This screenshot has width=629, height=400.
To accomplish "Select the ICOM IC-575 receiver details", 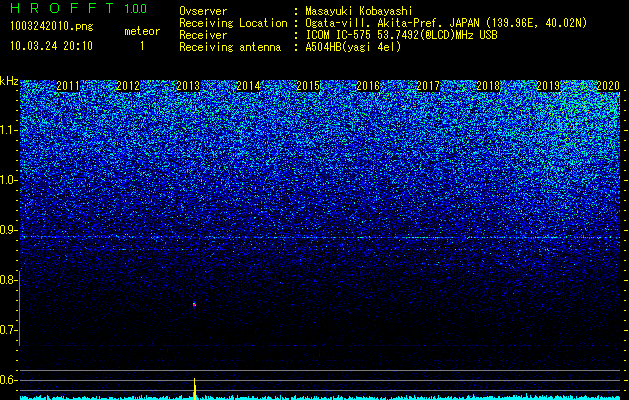I will coord(401,35).
